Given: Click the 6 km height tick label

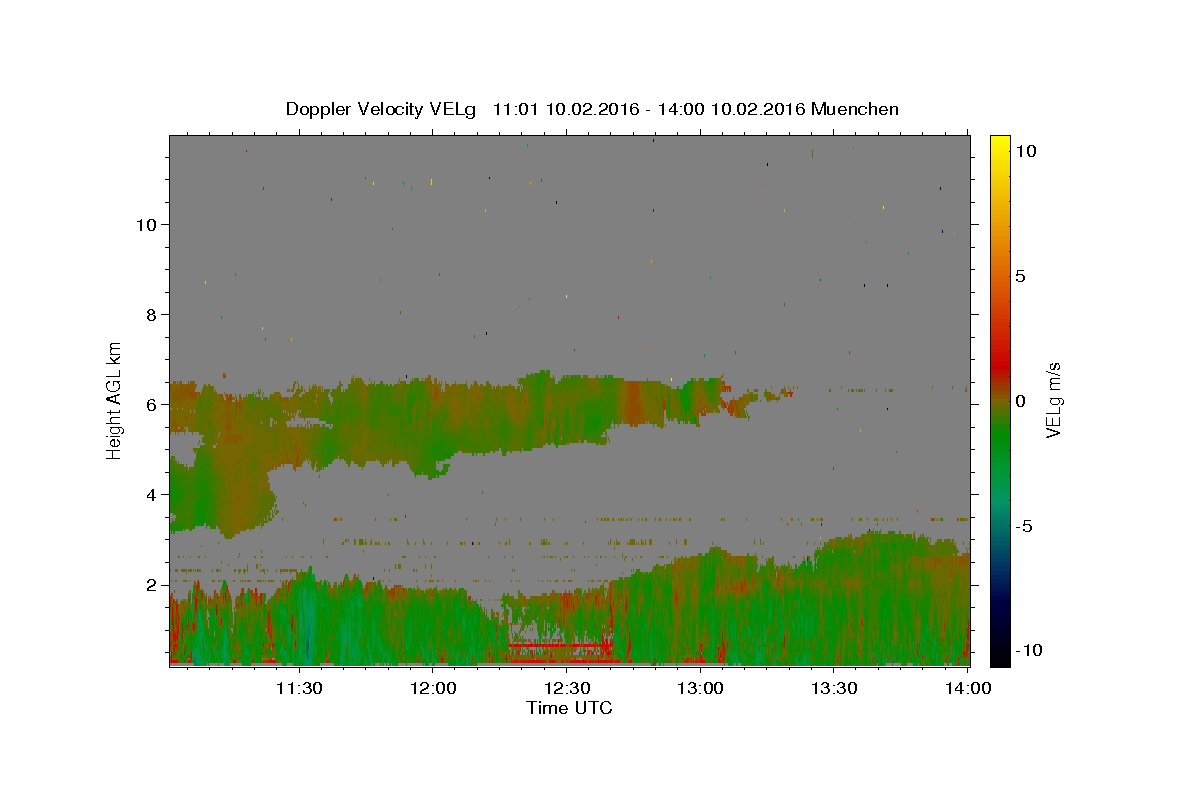Looking at the screenshot, I should click(x=153, y=404).
